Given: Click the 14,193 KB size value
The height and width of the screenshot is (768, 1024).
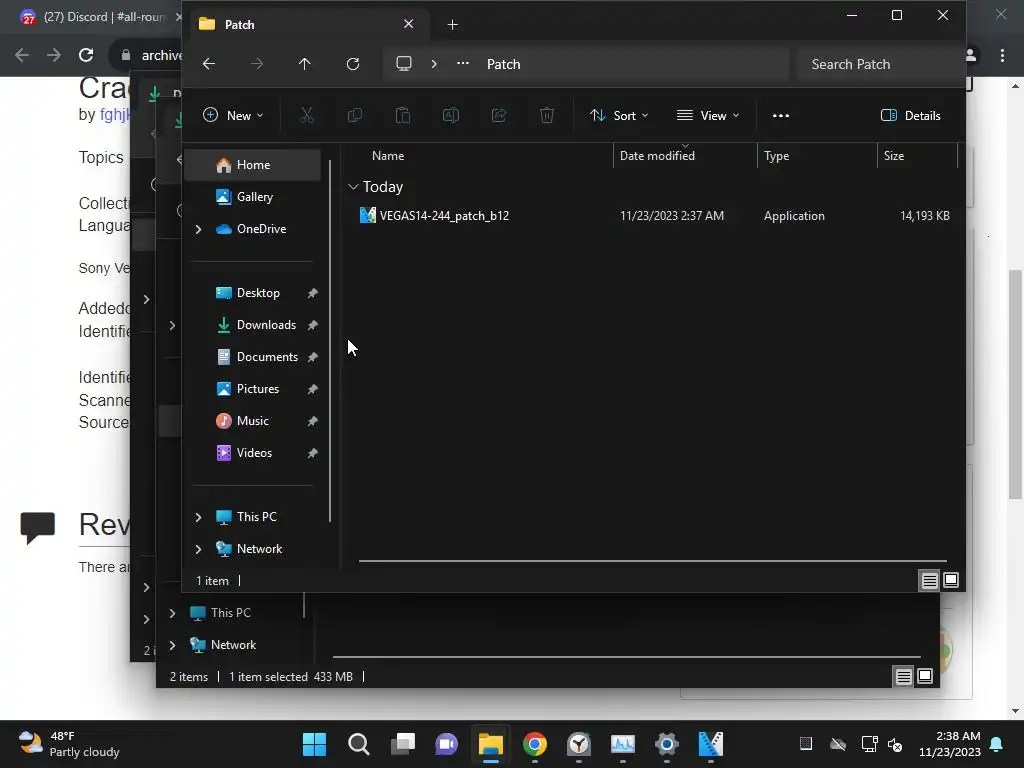Looking at the screenshot, I should pyautogui.click(x=925, y=216).
